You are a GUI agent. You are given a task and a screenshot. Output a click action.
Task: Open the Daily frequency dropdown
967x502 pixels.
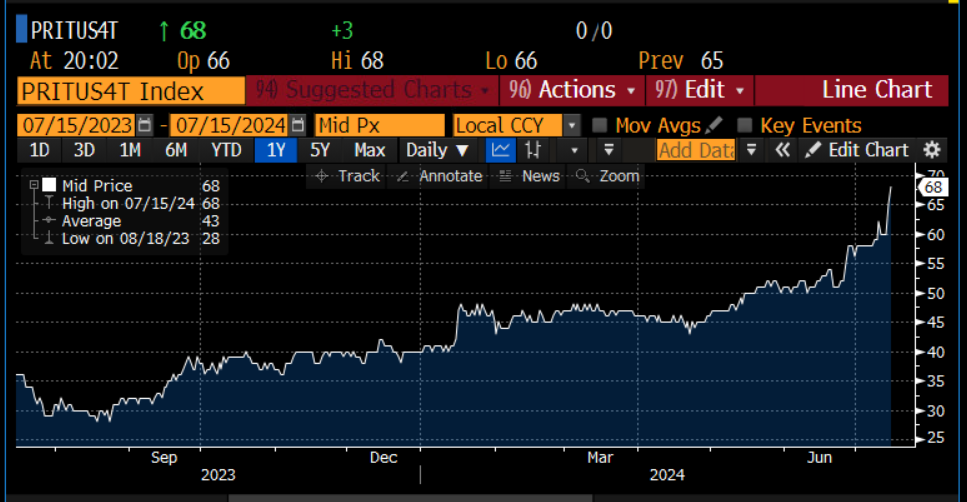437,150
